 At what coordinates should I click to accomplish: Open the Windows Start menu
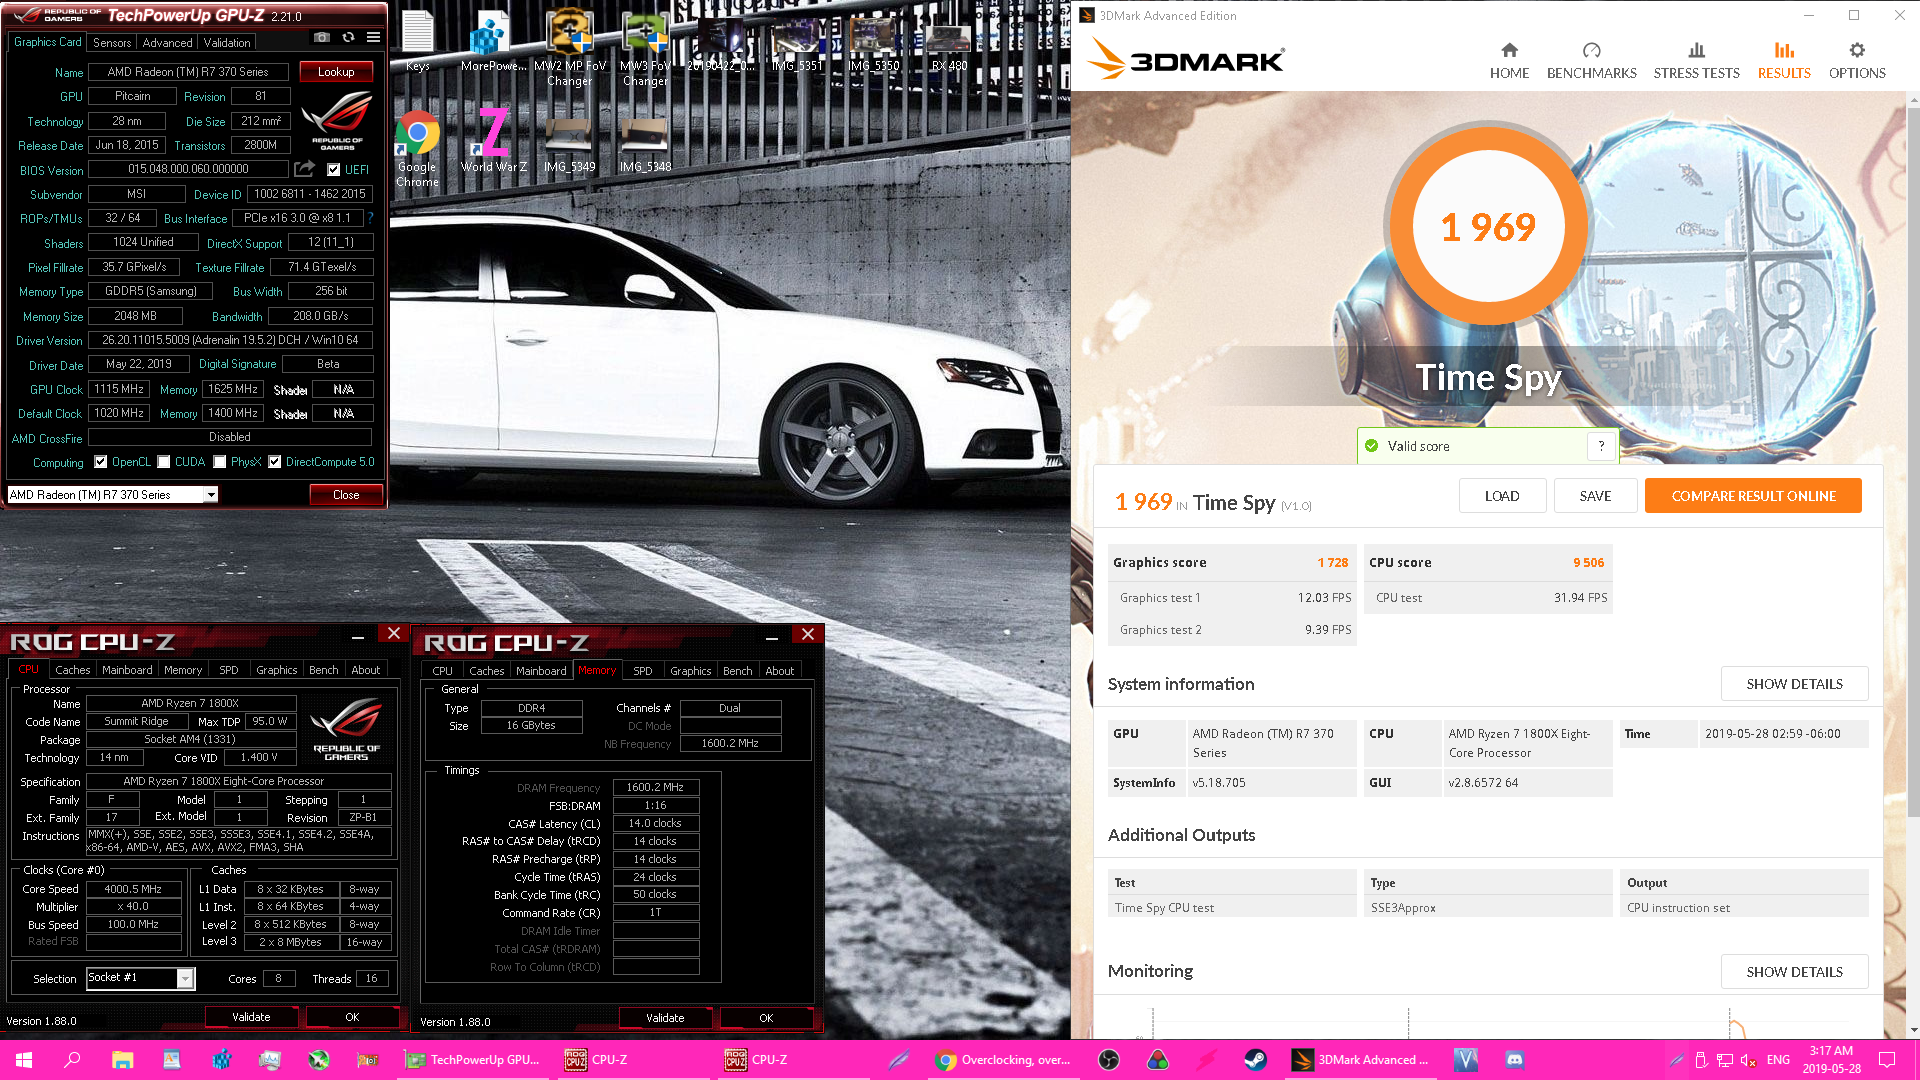[24, 1060]
